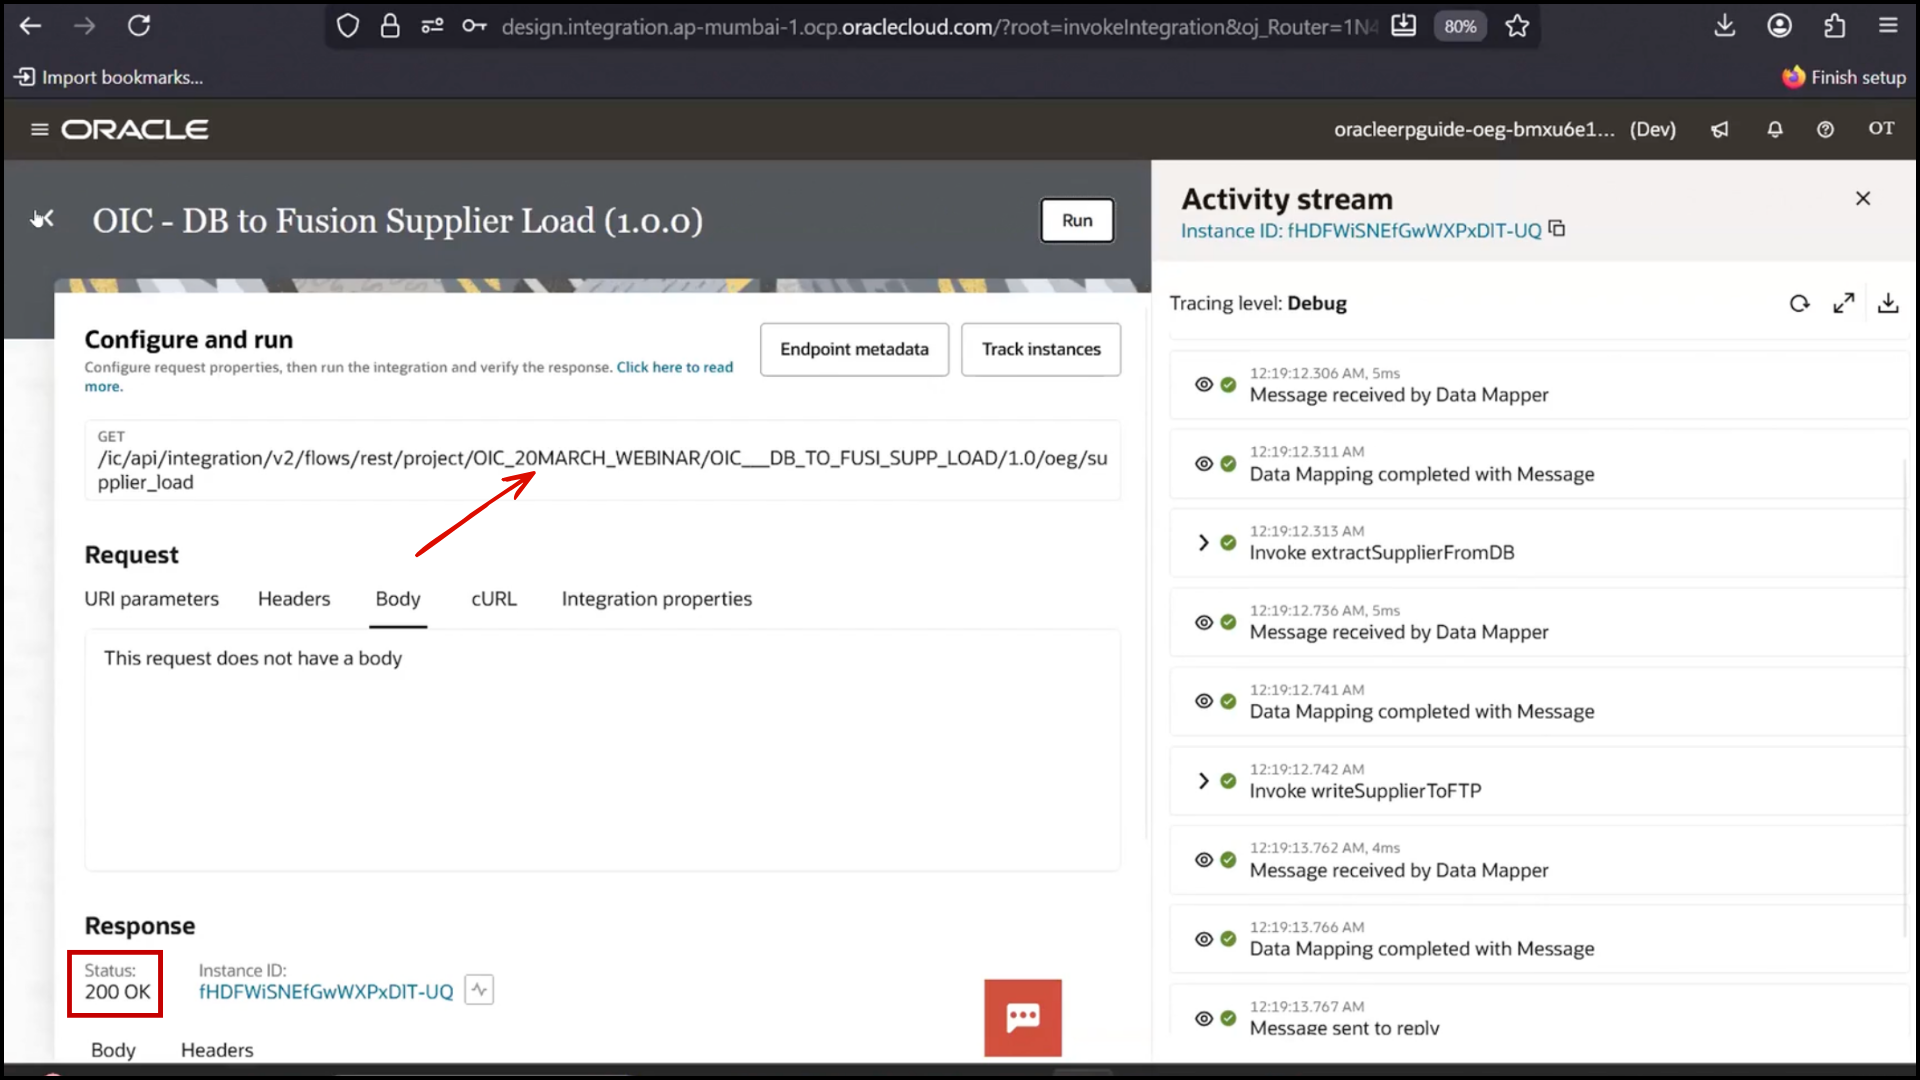Screen dimensions: 1920x1080
Task: Open the browser shield protection icon
Action: pos(347,26)
